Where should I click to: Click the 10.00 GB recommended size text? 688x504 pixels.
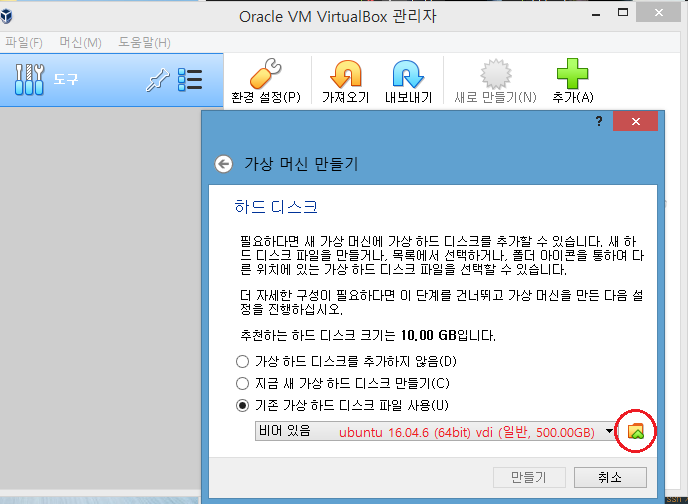click(x=428, y=336)
